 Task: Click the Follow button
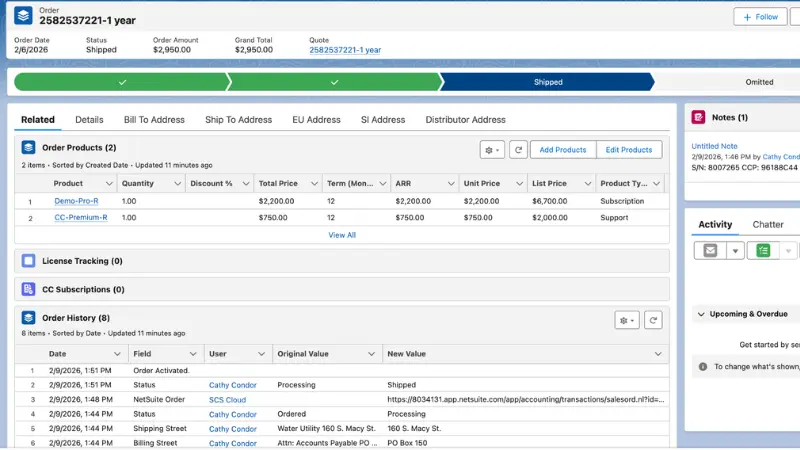[760, 17]
